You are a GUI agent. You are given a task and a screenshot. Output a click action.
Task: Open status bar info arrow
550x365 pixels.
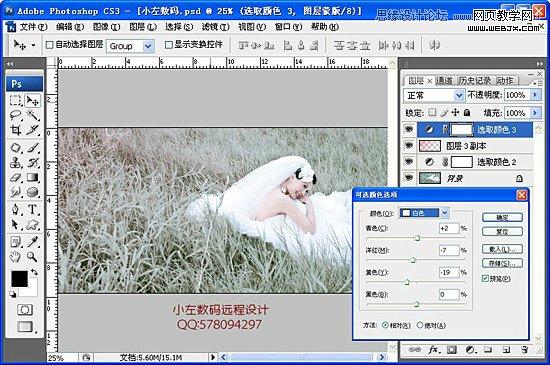pos(212,358)
